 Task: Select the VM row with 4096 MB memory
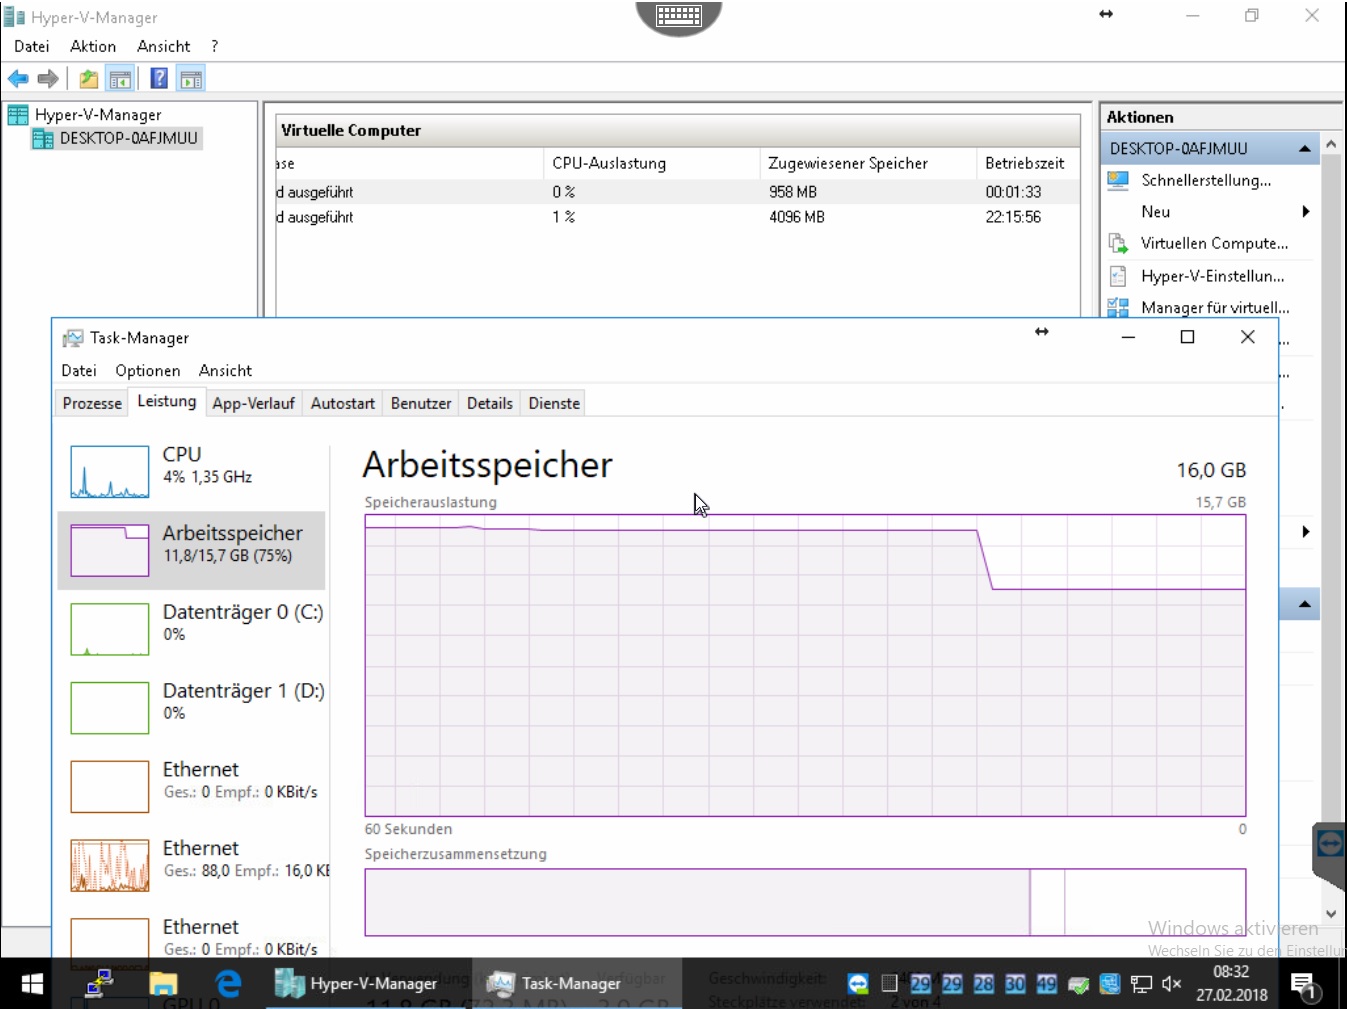click(x=678, y=217)
